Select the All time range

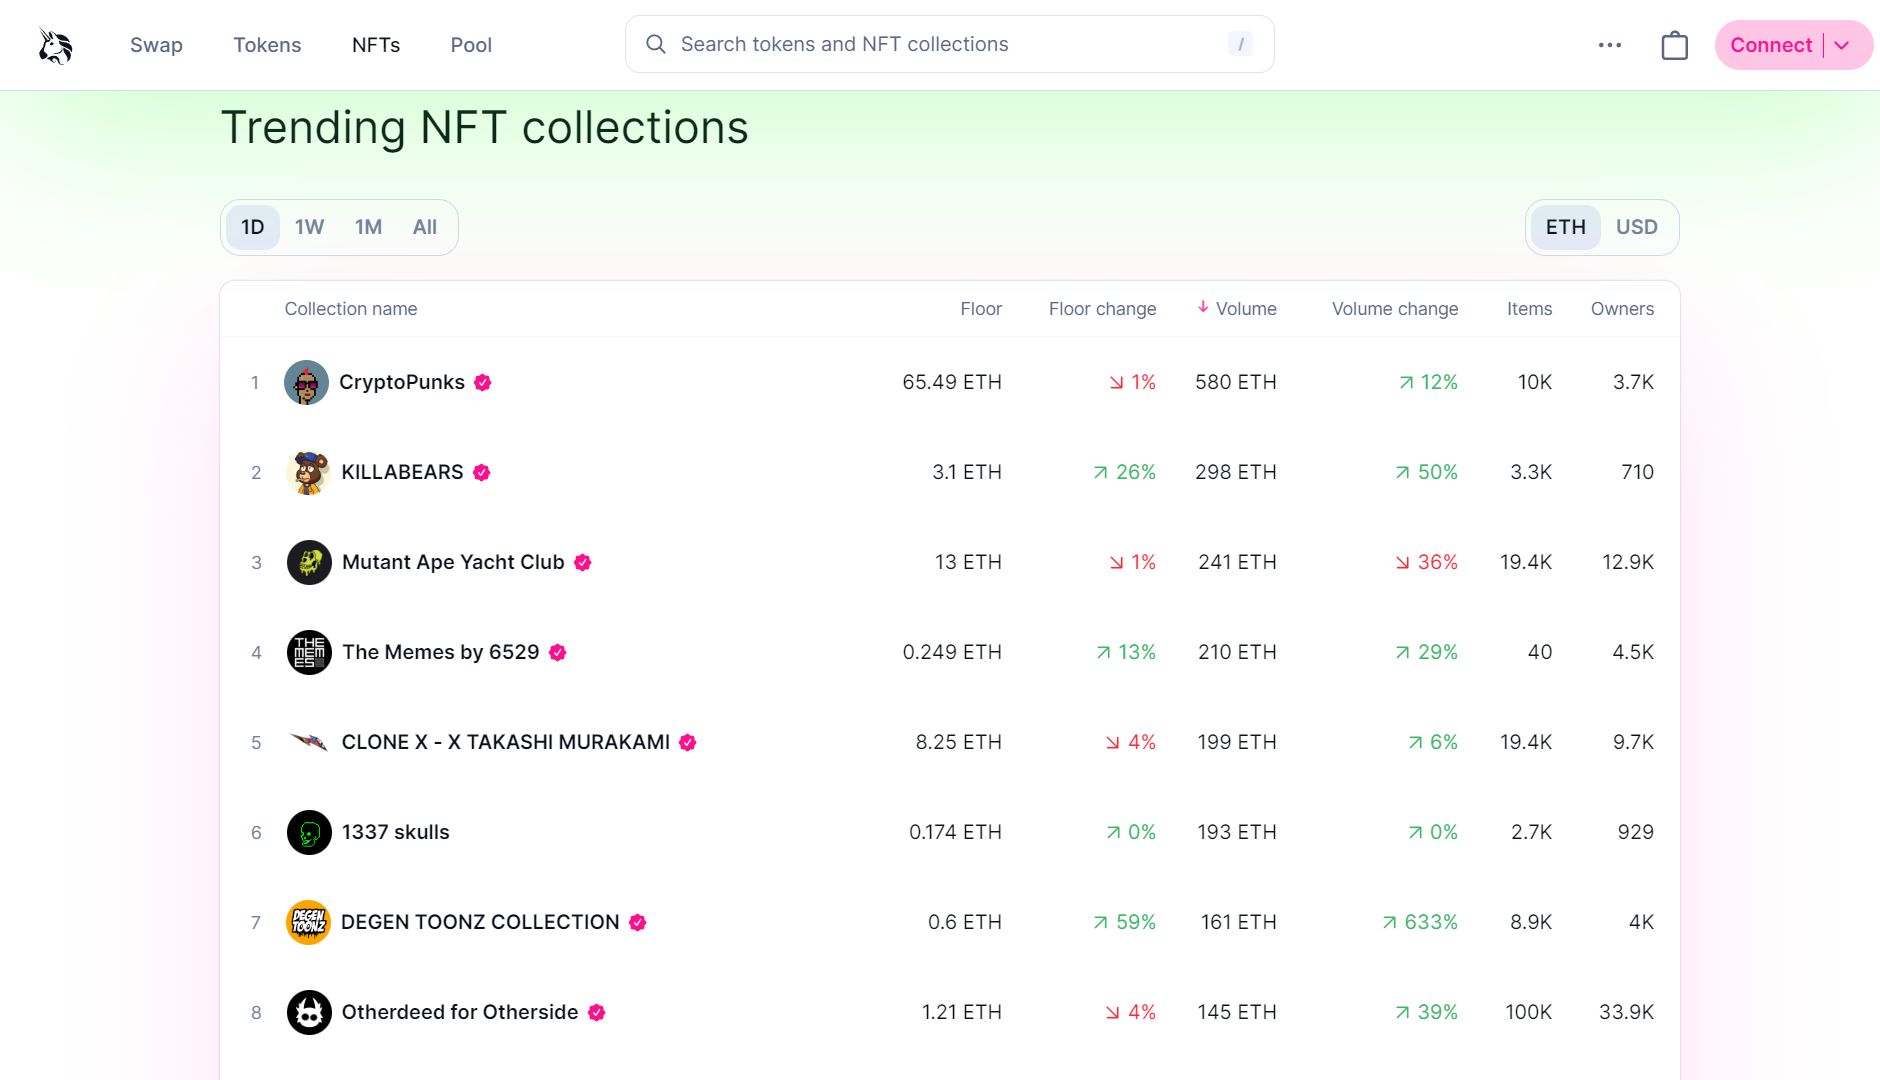(425, 227)
